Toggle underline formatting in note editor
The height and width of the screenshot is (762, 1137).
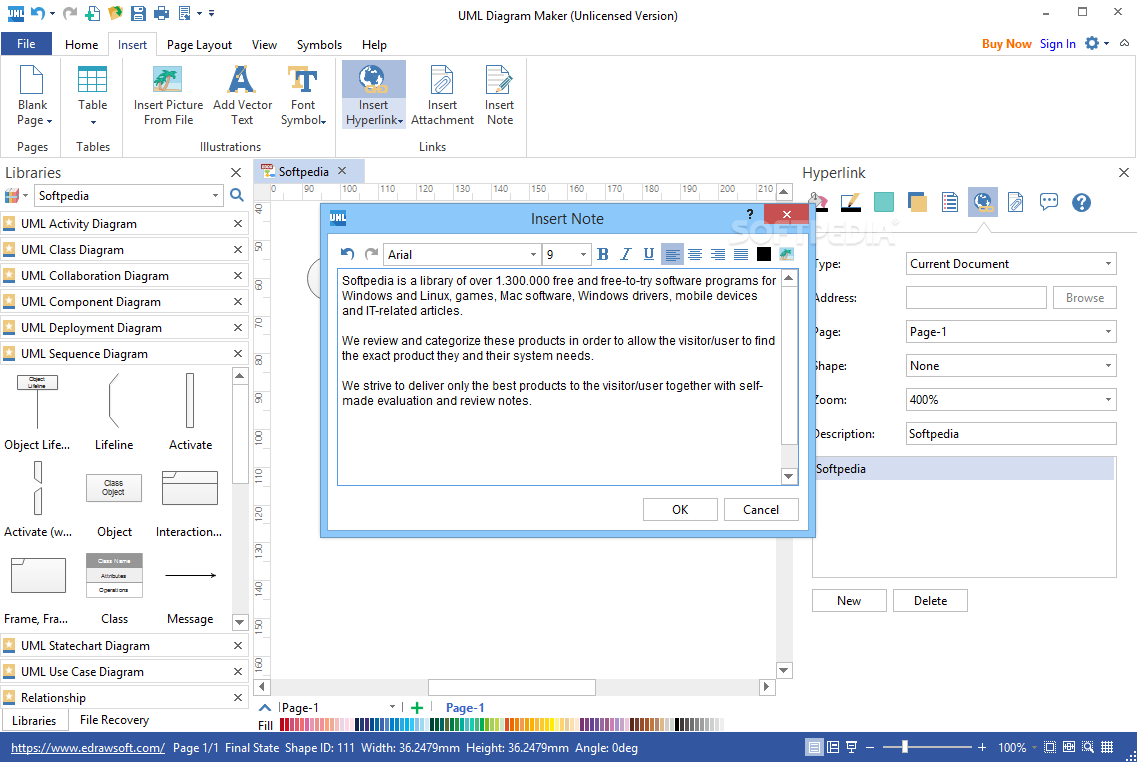point(648,254)
